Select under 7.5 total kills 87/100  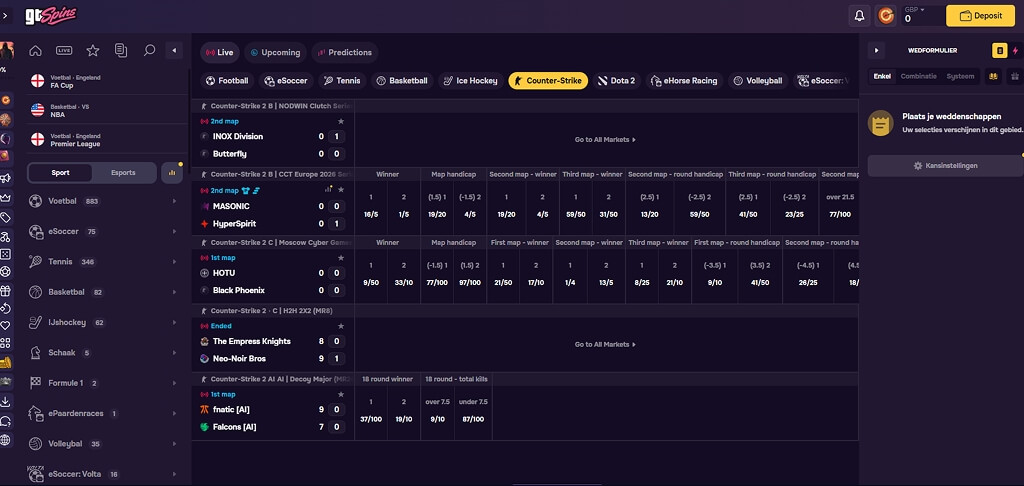(473, 412)
